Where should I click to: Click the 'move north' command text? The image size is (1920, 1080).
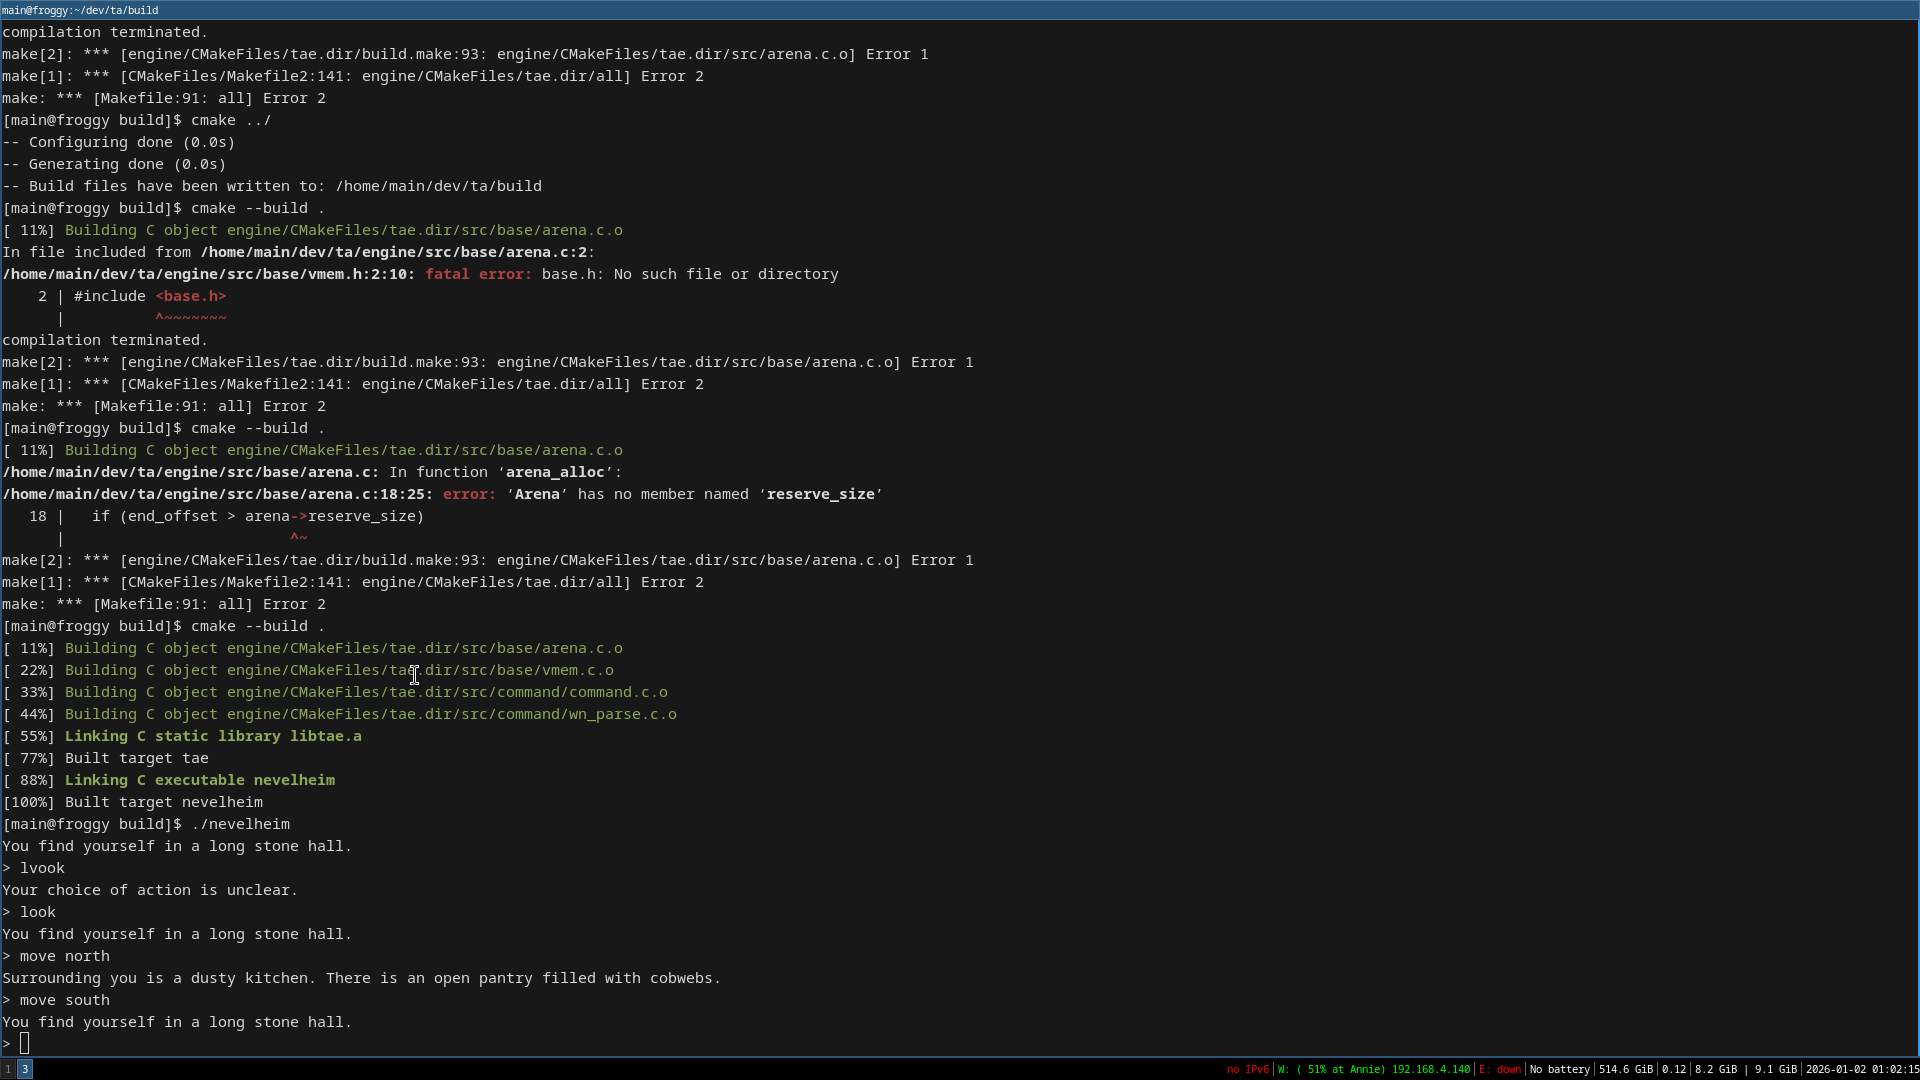[x=64, y=956]
